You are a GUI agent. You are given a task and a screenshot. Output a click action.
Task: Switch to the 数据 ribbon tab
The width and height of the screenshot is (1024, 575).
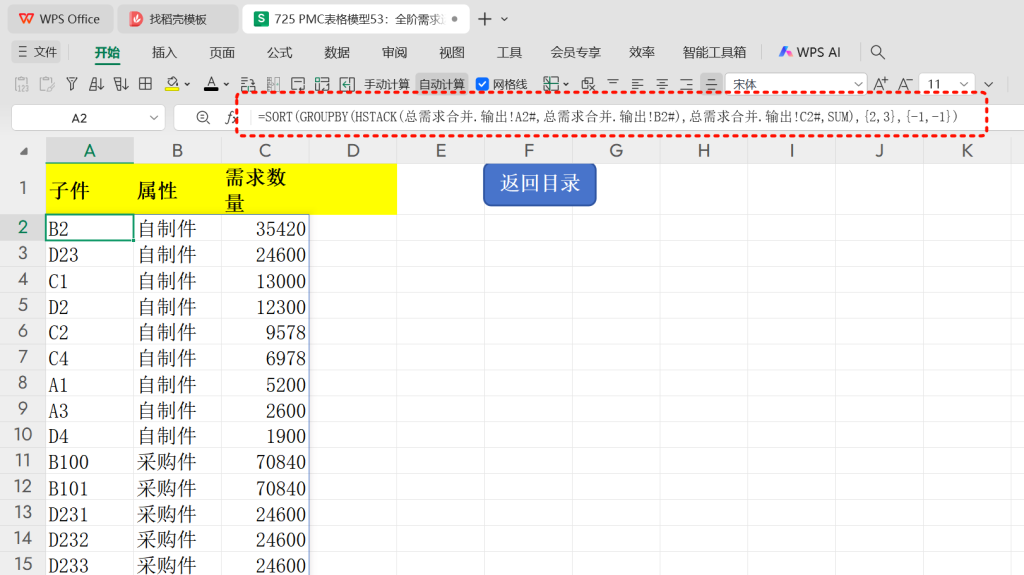(x=337, y=52)
